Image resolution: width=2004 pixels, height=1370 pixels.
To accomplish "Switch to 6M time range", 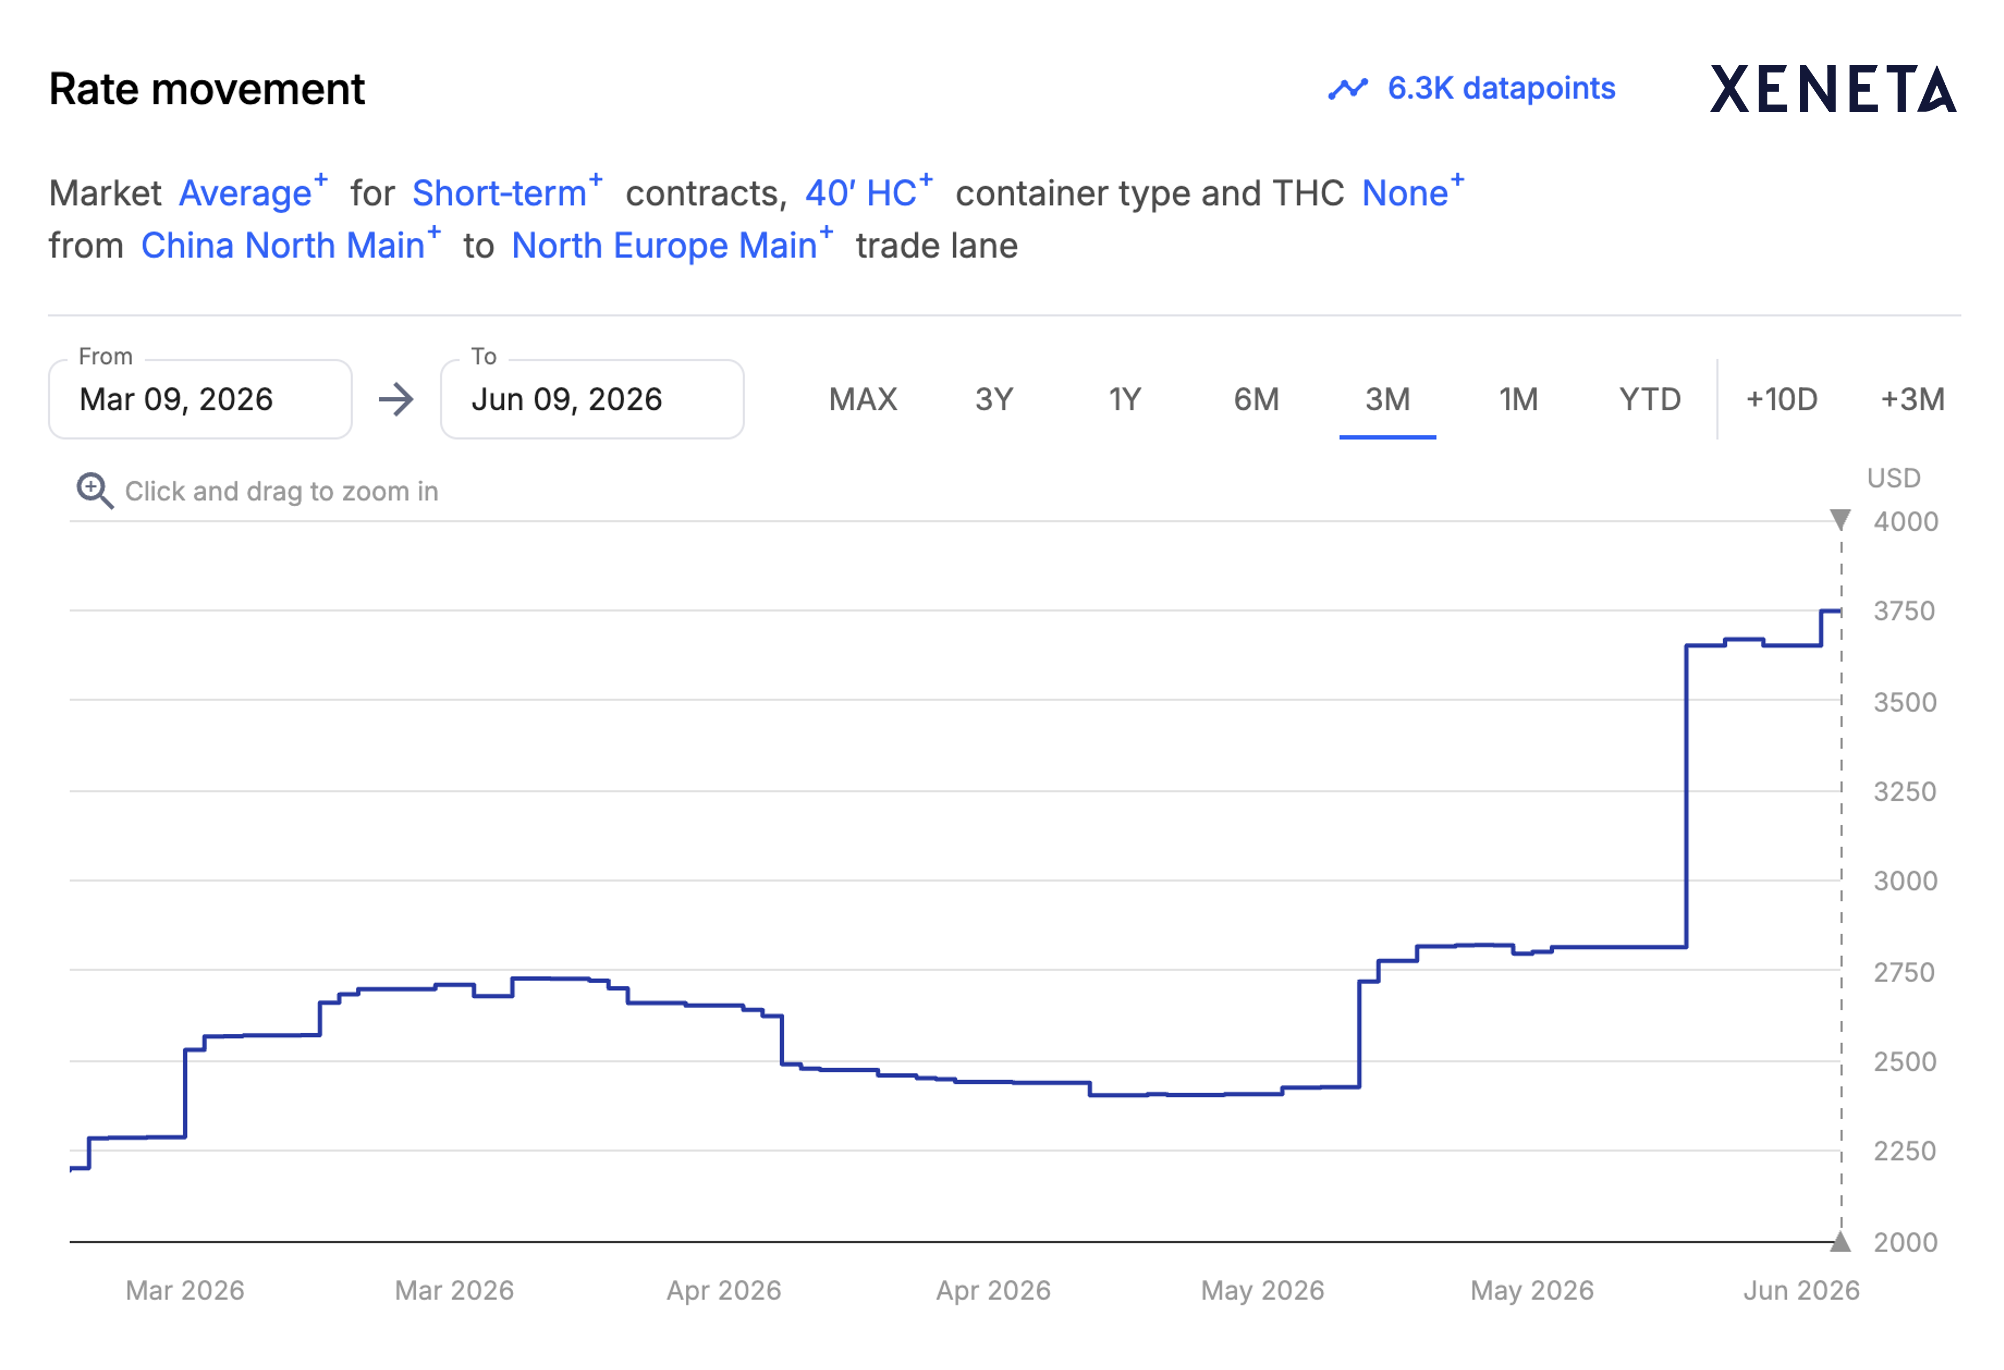I will pos(1256,399).
